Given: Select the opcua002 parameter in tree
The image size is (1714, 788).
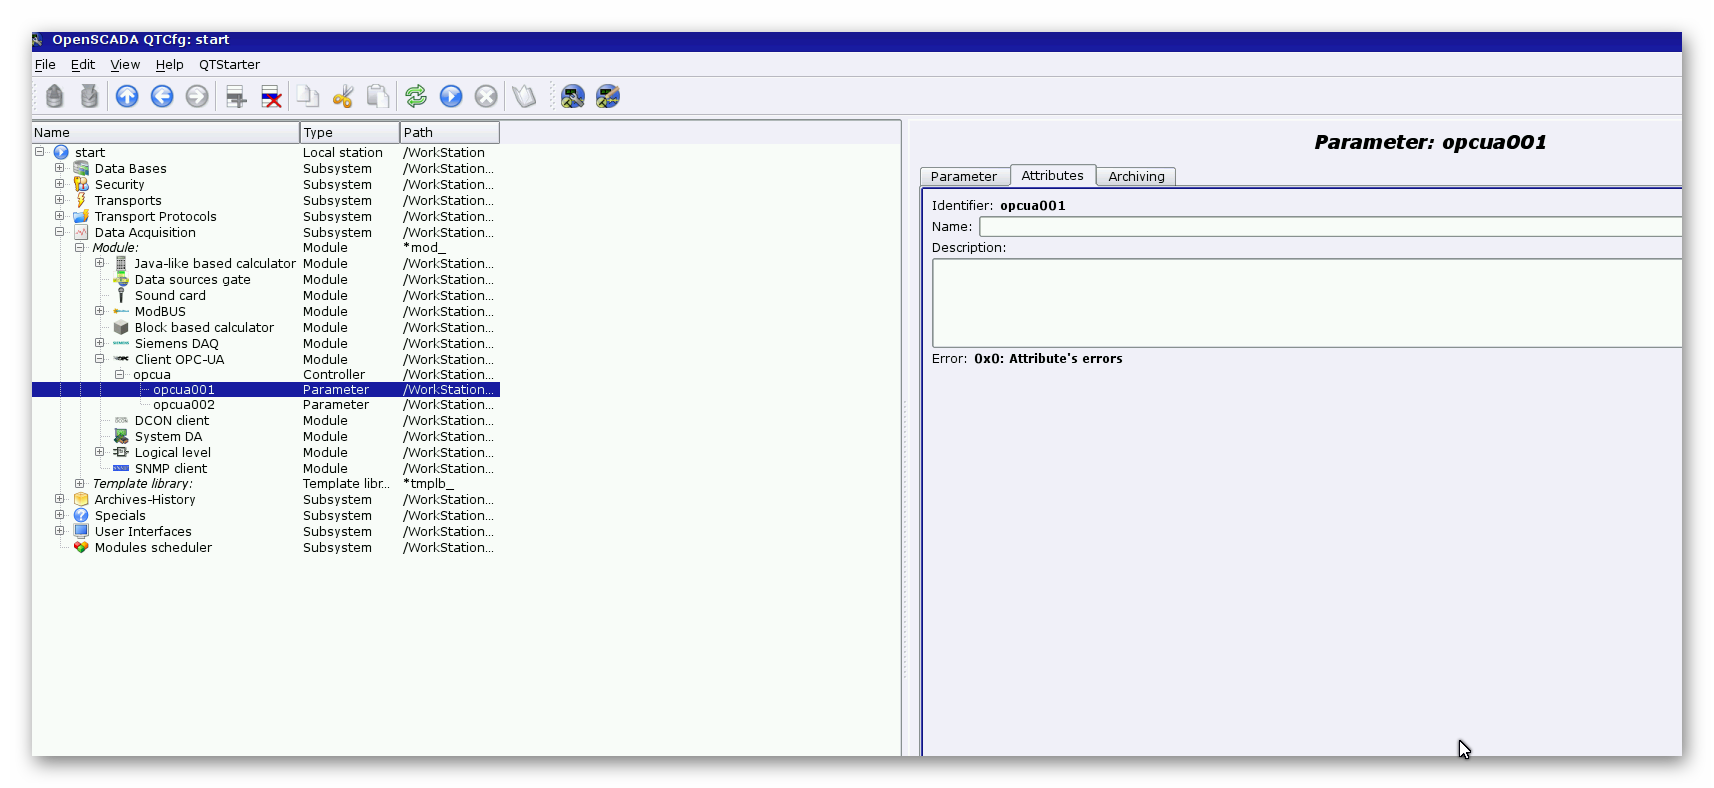Looking at the screenshot, I should coord(184,405).
